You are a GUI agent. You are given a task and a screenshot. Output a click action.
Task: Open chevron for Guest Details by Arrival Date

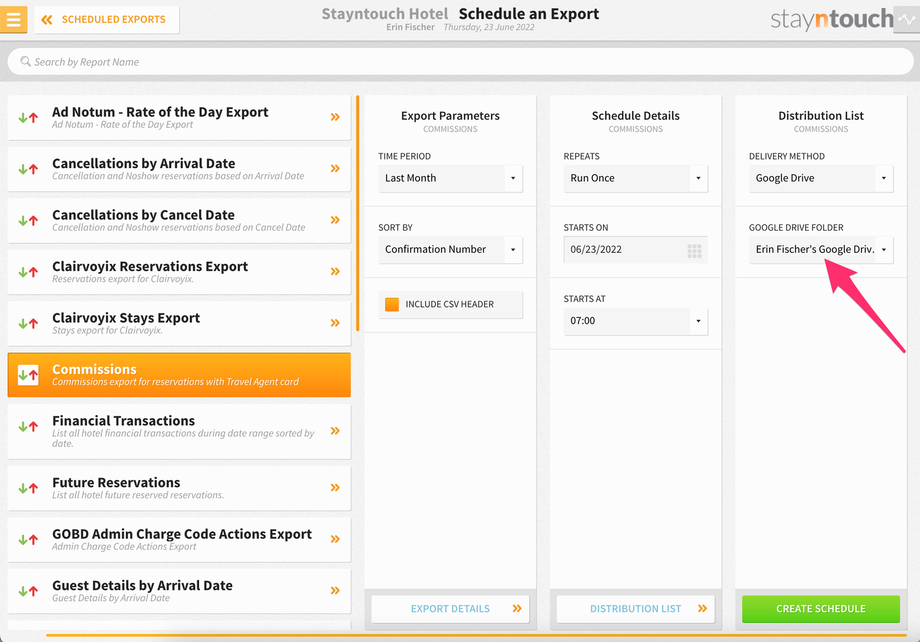(335, 590)
